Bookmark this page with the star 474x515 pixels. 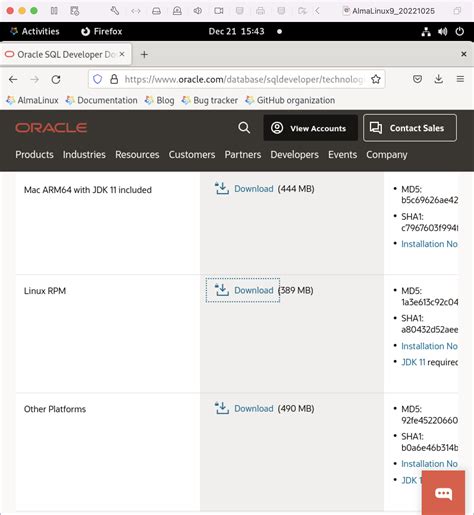pyautogui.click(x=376, y=79)
